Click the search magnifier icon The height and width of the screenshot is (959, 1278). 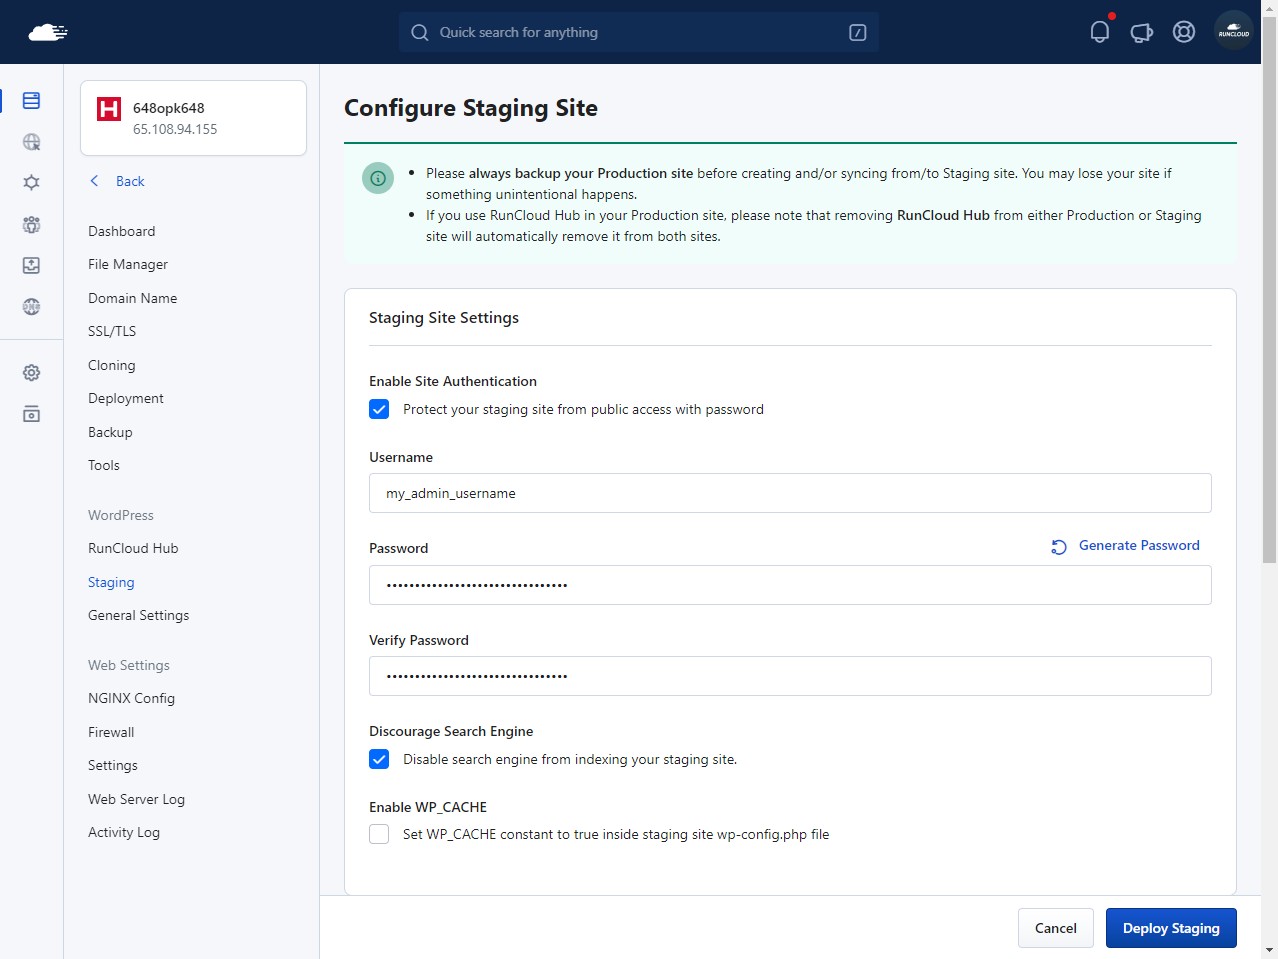(420, 32)
